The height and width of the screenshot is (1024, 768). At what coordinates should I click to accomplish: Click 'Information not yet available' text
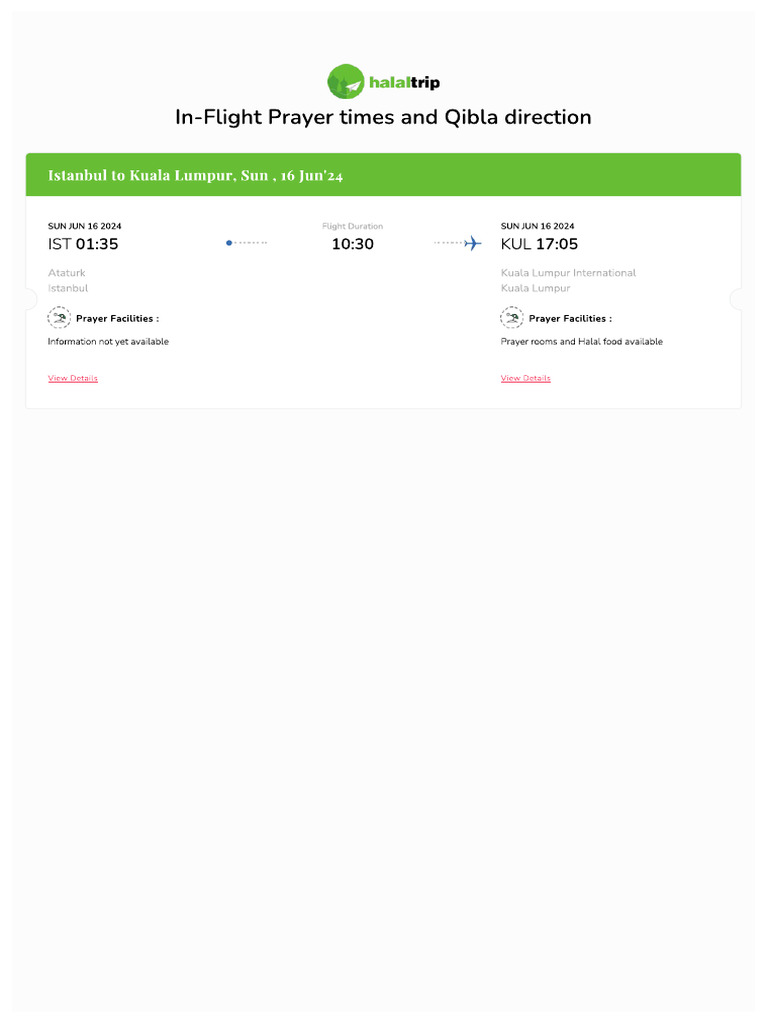pos(108,342)
